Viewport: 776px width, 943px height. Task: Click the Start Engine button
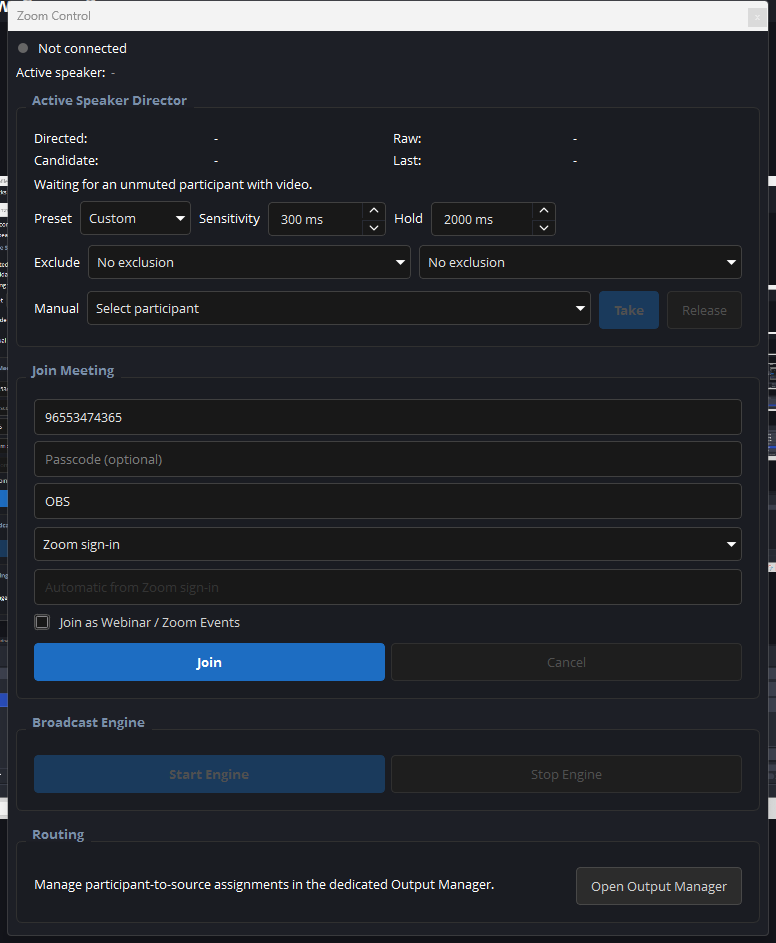(x=209, y=774)
